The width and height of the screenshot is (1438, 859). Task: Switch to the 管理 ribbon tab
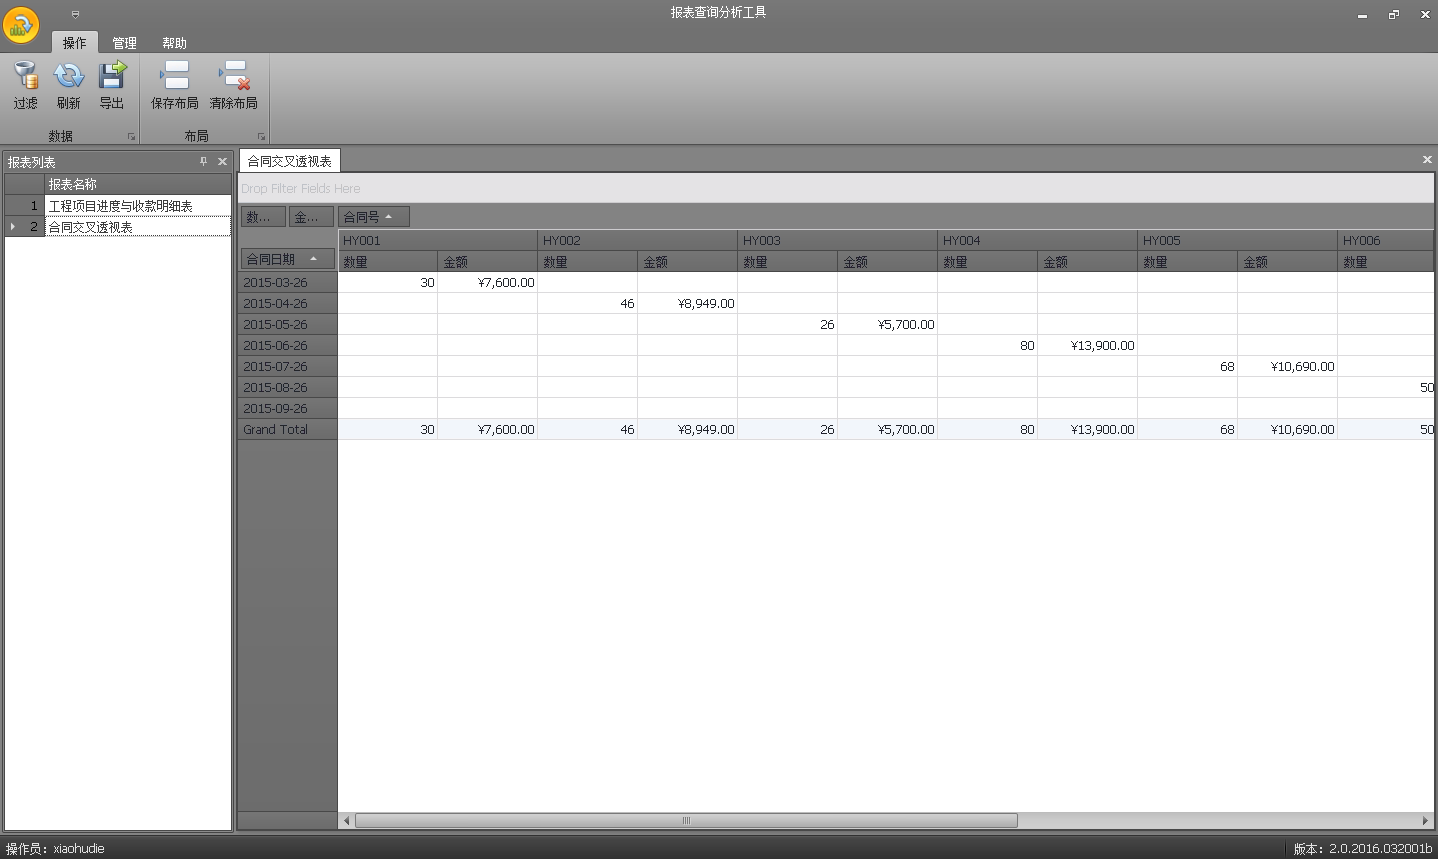click(124, 43)
